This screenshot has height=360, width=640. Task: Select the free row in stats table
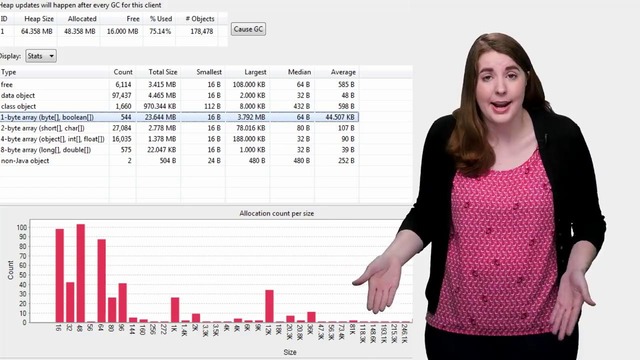click(x=180, y=84)
